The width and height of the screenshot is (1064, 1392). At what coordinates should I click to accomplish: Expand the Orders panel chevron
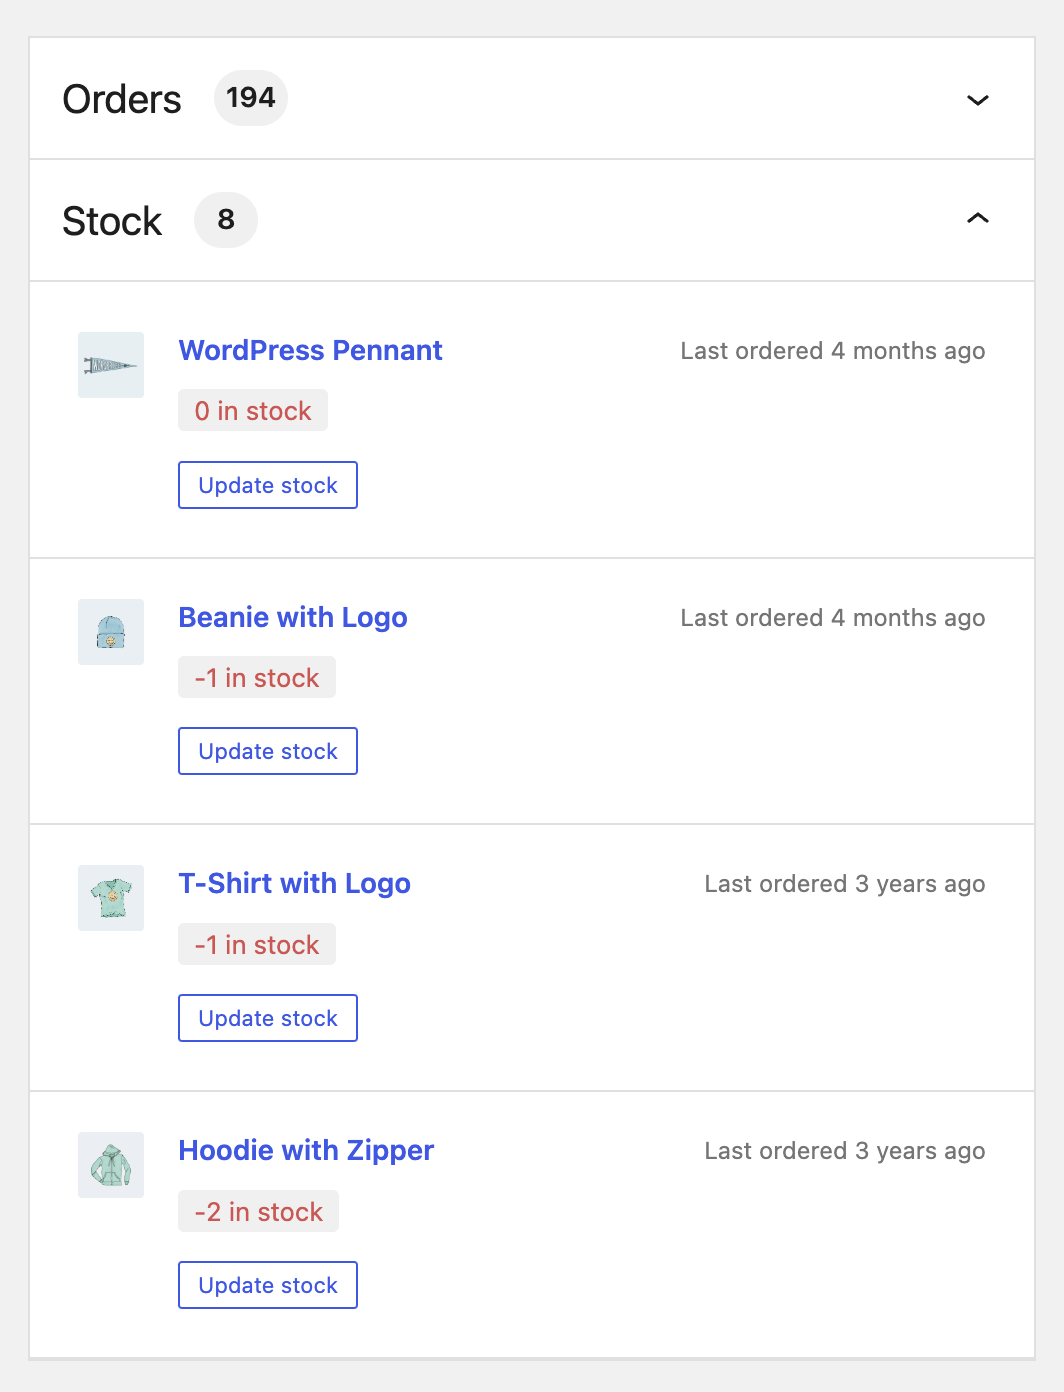pyautogui.click(x=978, y=100)
